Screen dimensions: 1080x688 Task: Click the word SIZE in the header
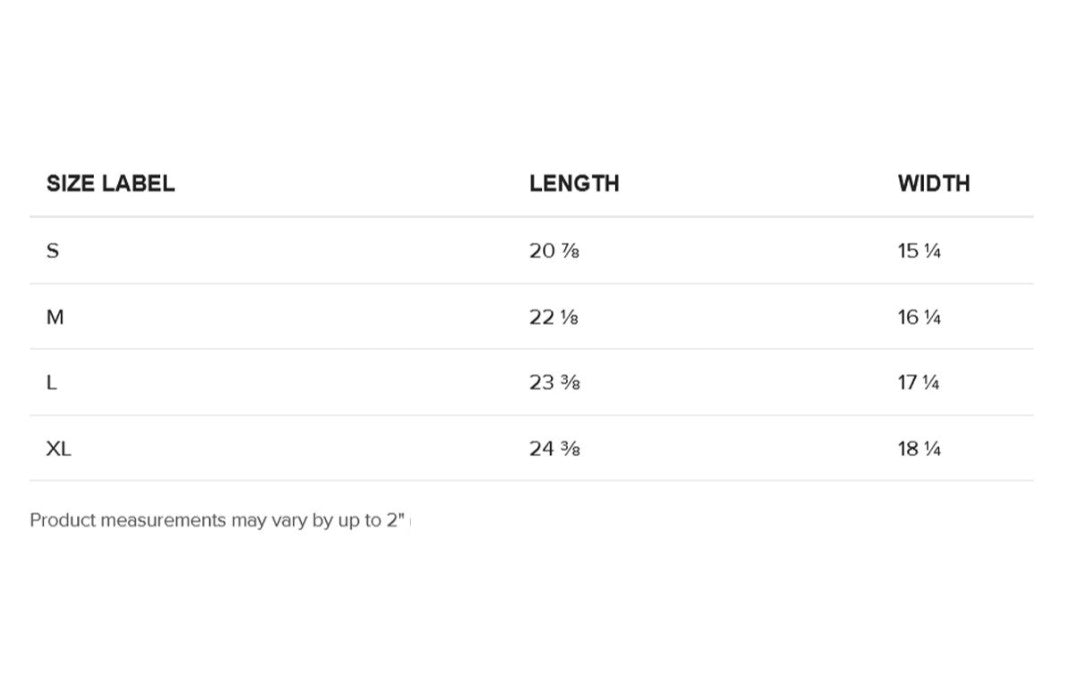69,184
